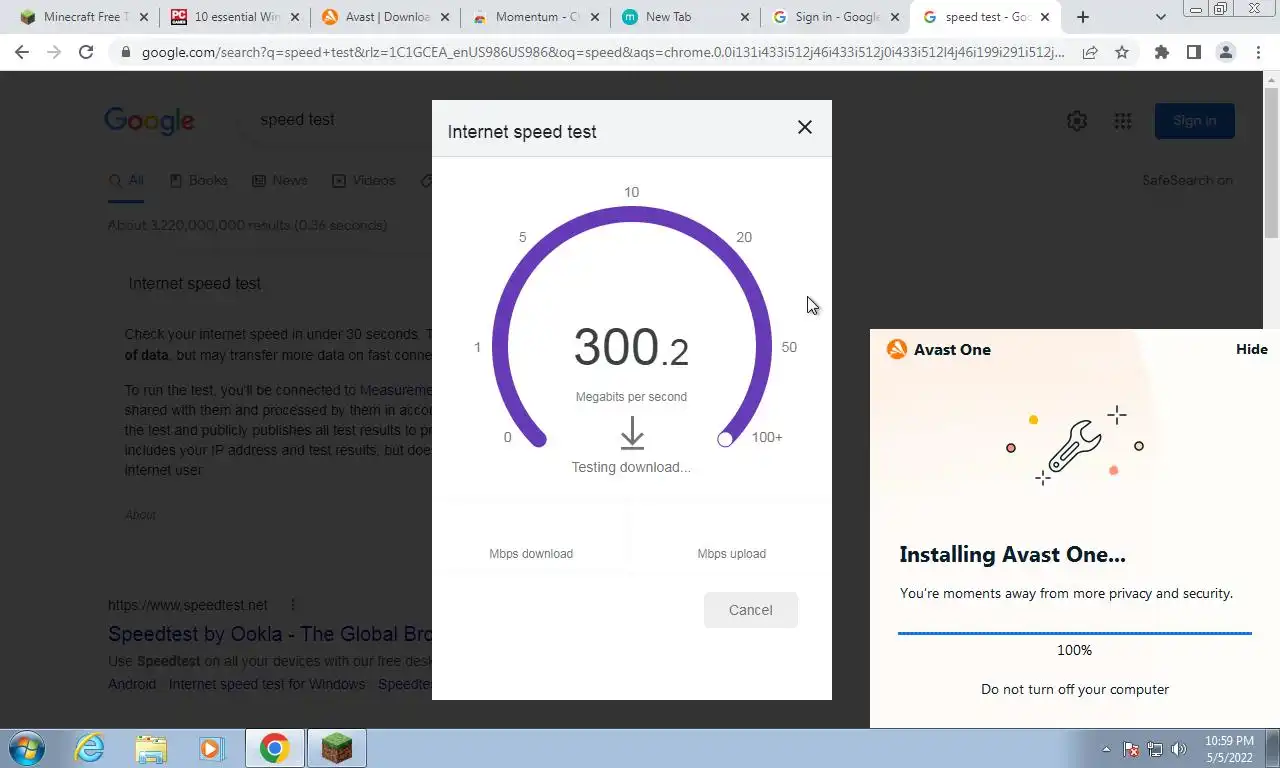Screen dimensions: 1280x768
Task: Open the Action Center flag icon
Action: pos(1132,749)
